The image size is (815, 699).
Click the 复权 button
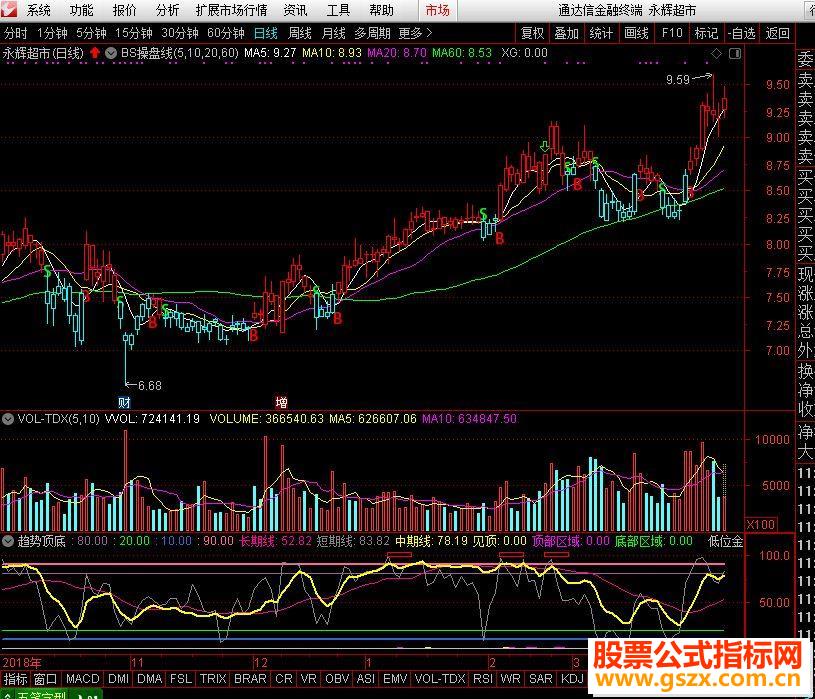532,33
